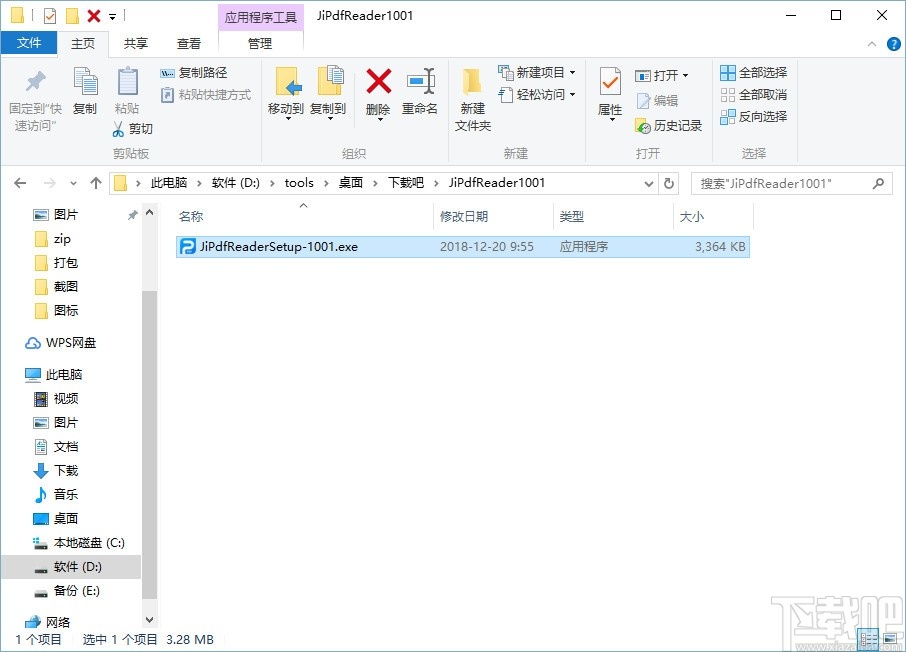This screenshot has width=906, height=652.
Task: Switch to the View (查看) tab
Action: point(188,43)
